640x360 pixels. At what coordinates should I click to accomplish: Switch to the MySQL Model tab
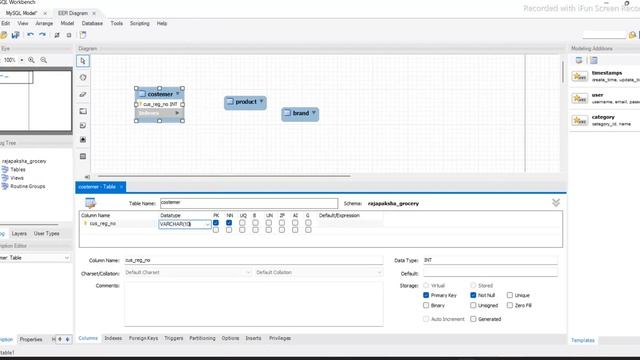pos(21,13)
